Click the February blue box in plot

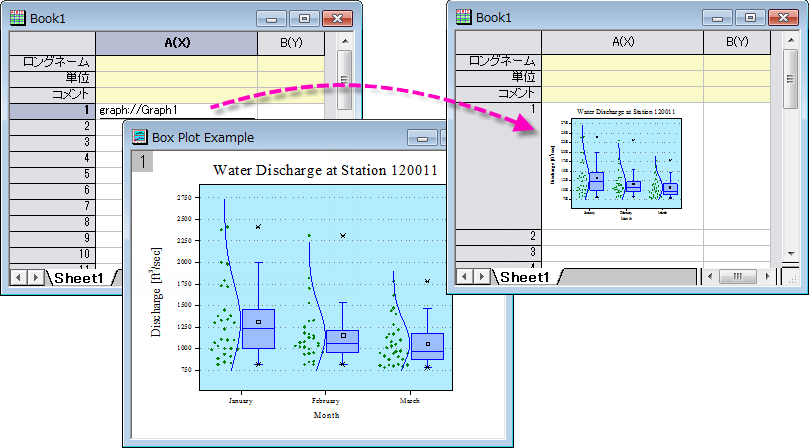(x=343, y=342)
